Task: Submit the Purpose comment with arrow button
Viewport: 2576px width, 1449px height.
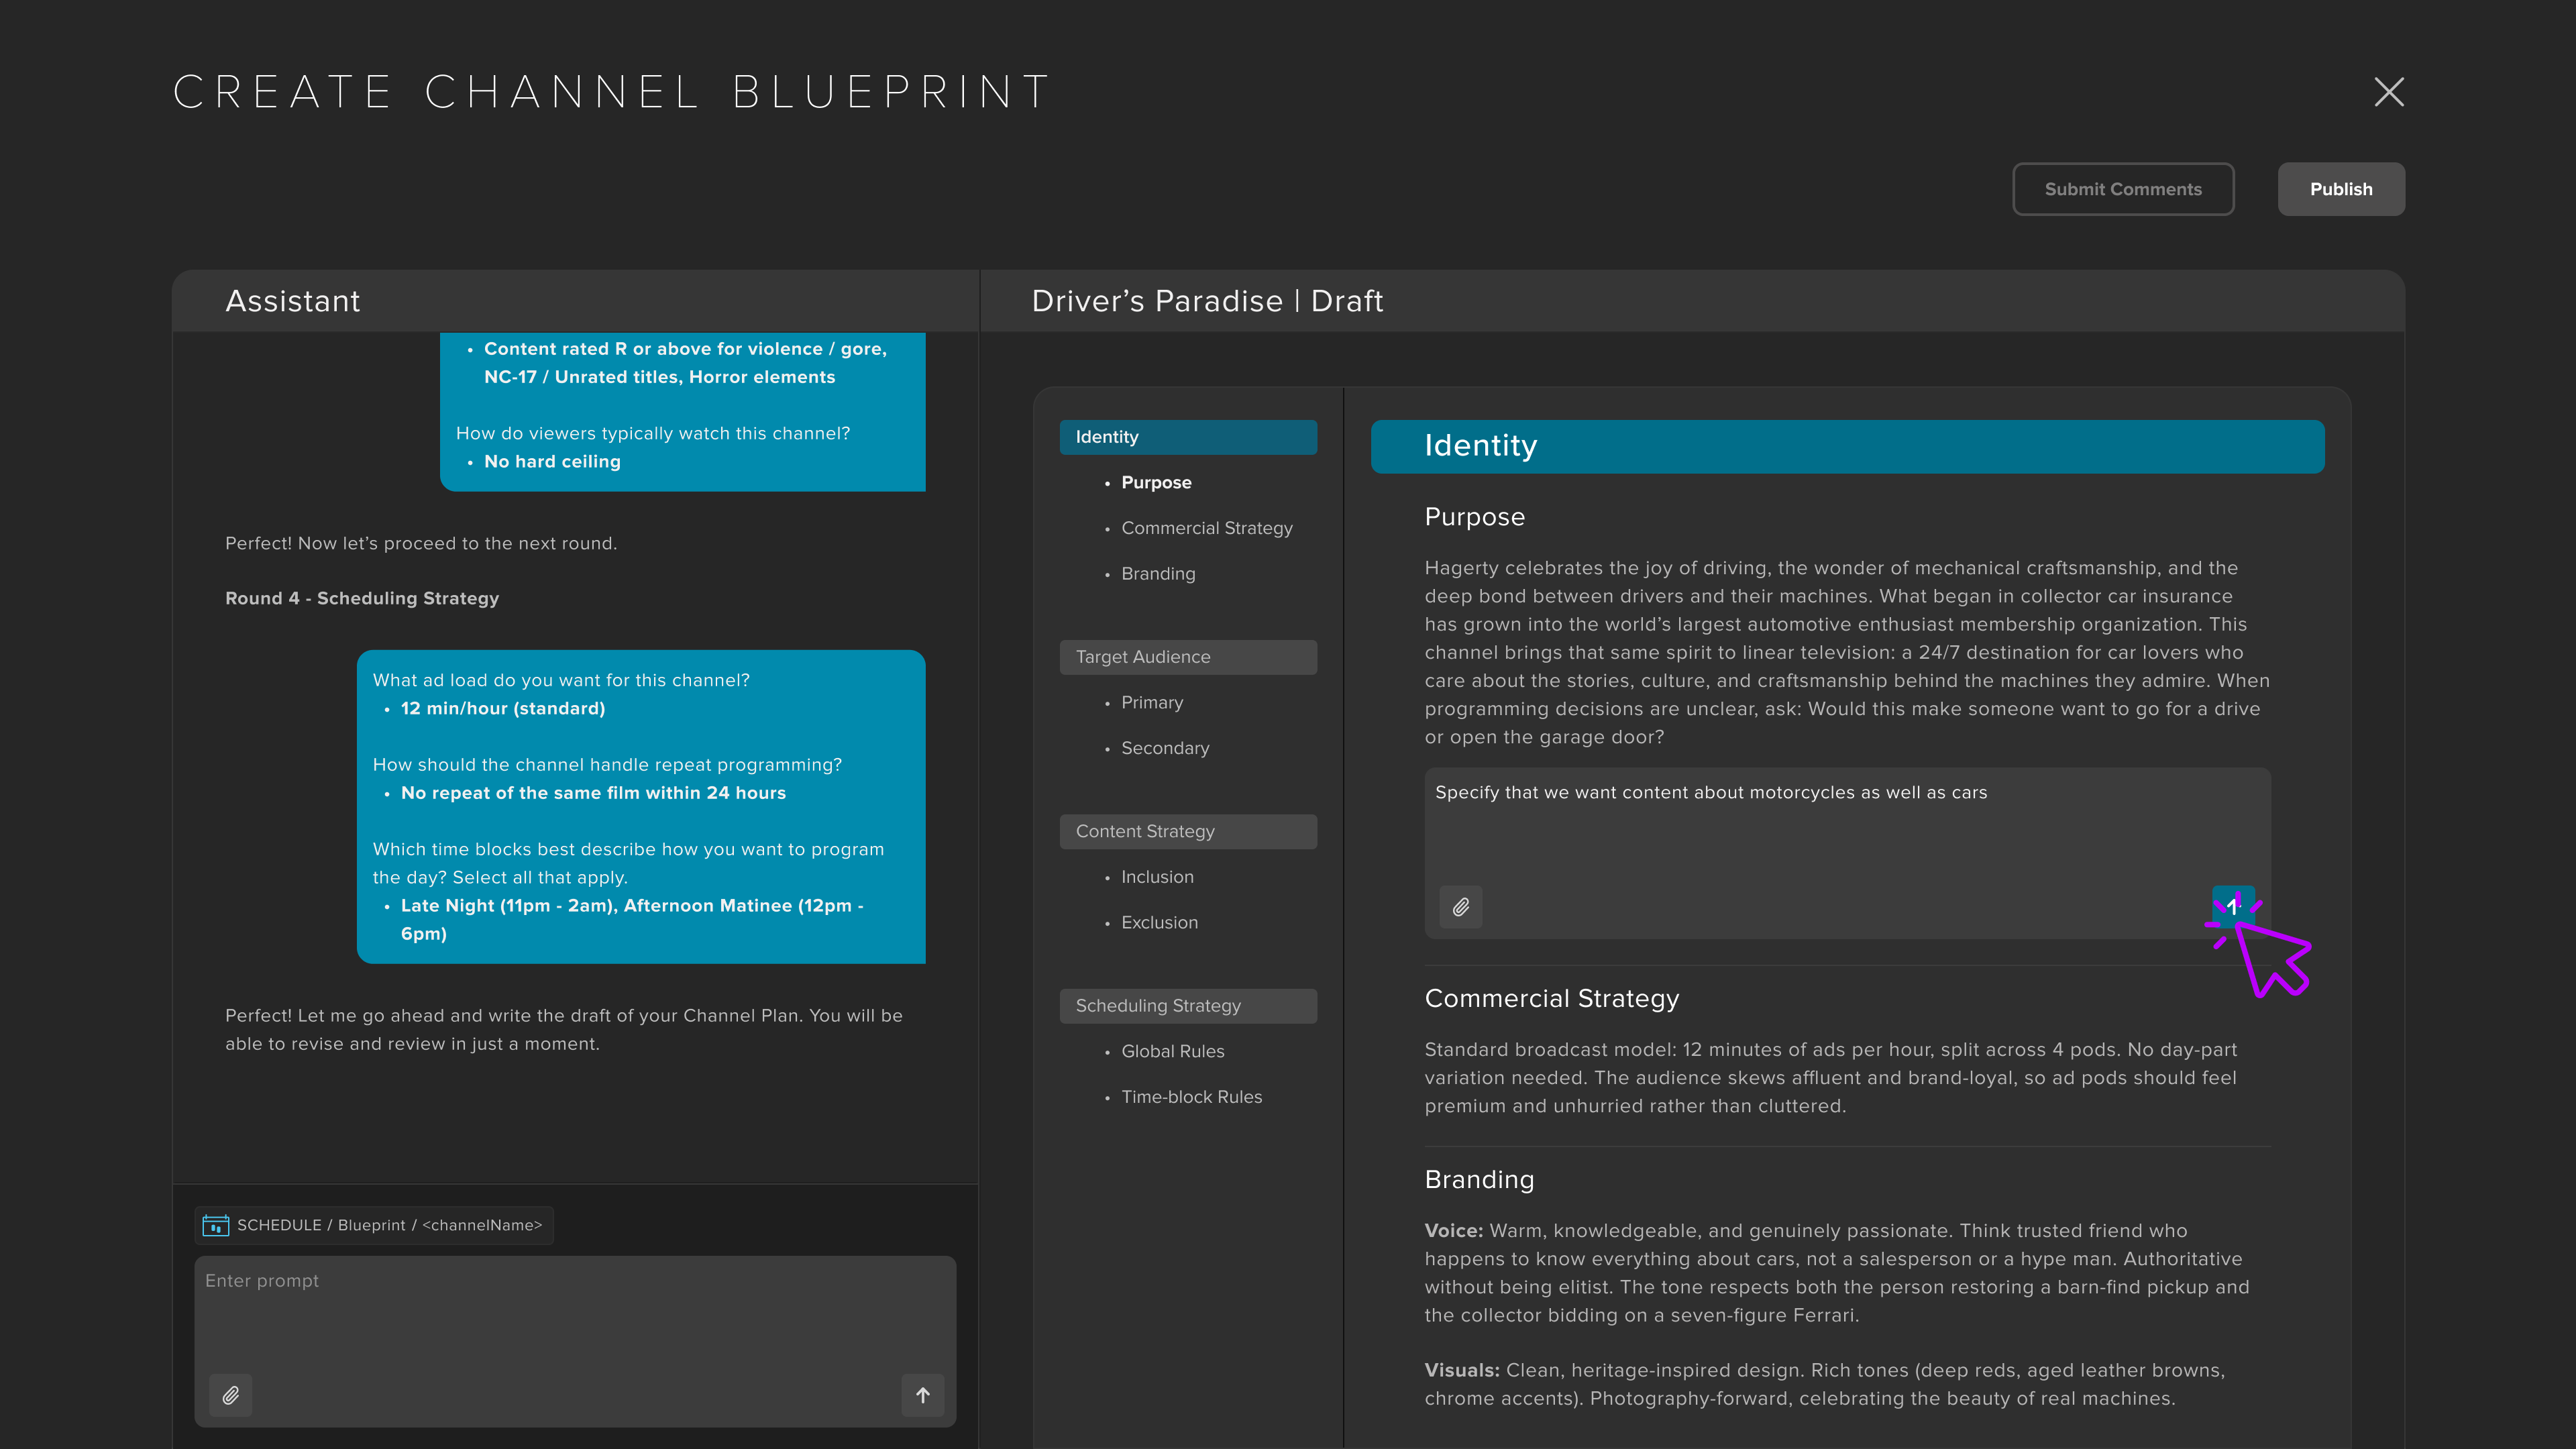Action: 2232,907
